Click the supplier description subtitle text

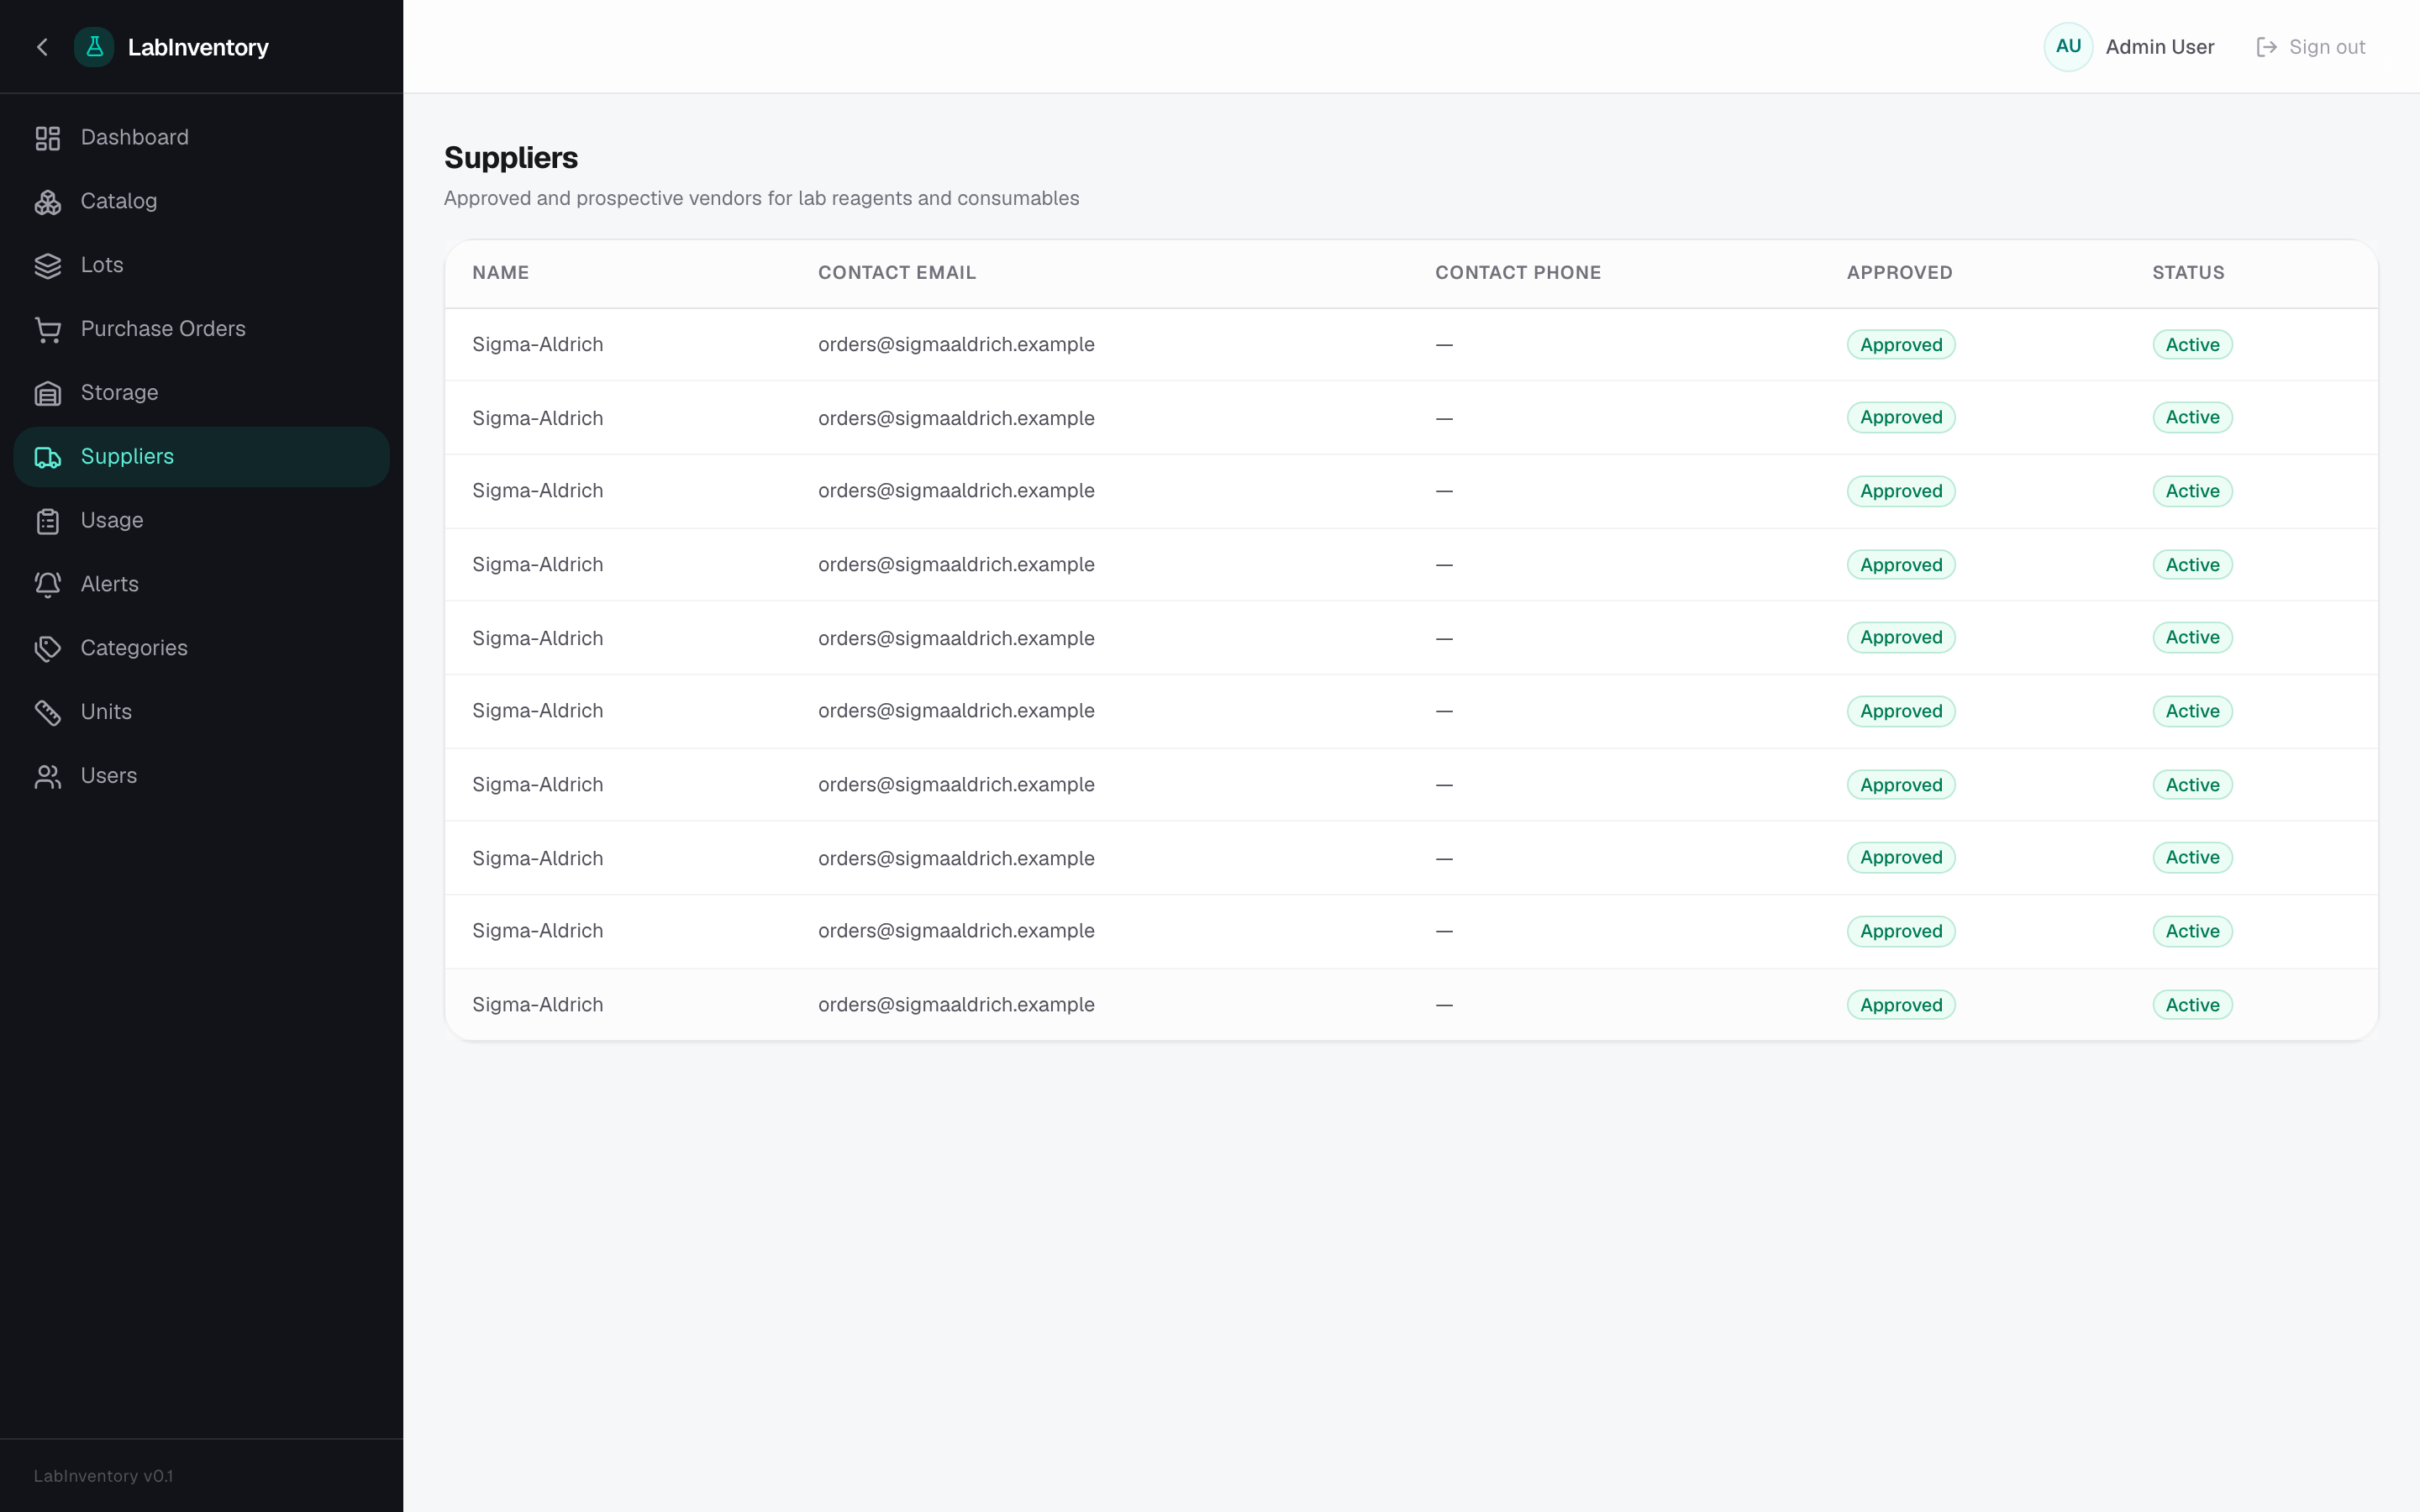coord(761,198)
